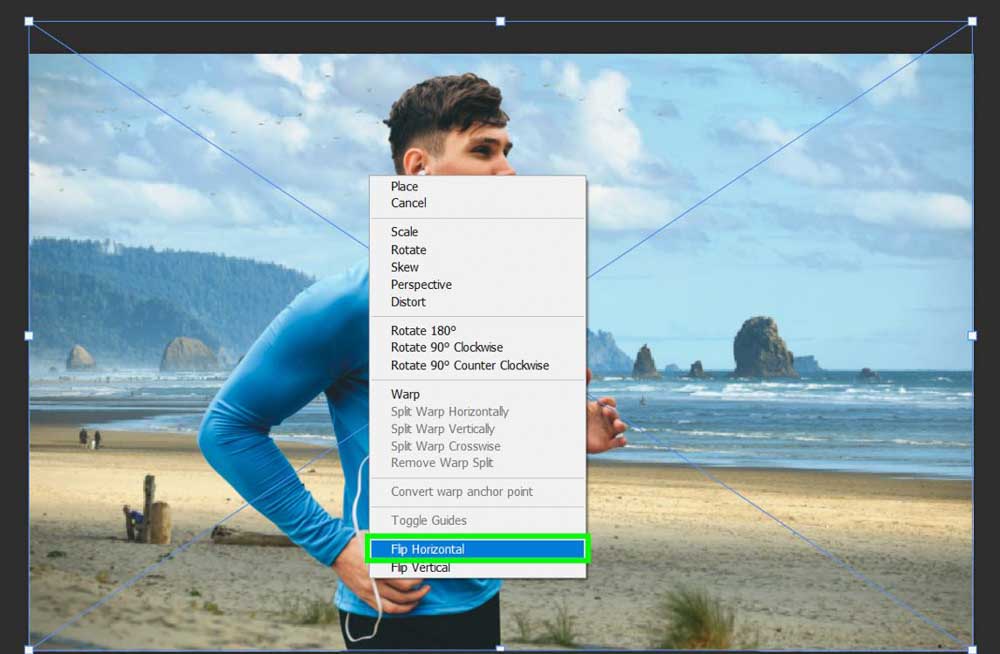Screen dimensions: 1000x654
Task: Choose the Rotate menu entry
Action: (477, 249)
